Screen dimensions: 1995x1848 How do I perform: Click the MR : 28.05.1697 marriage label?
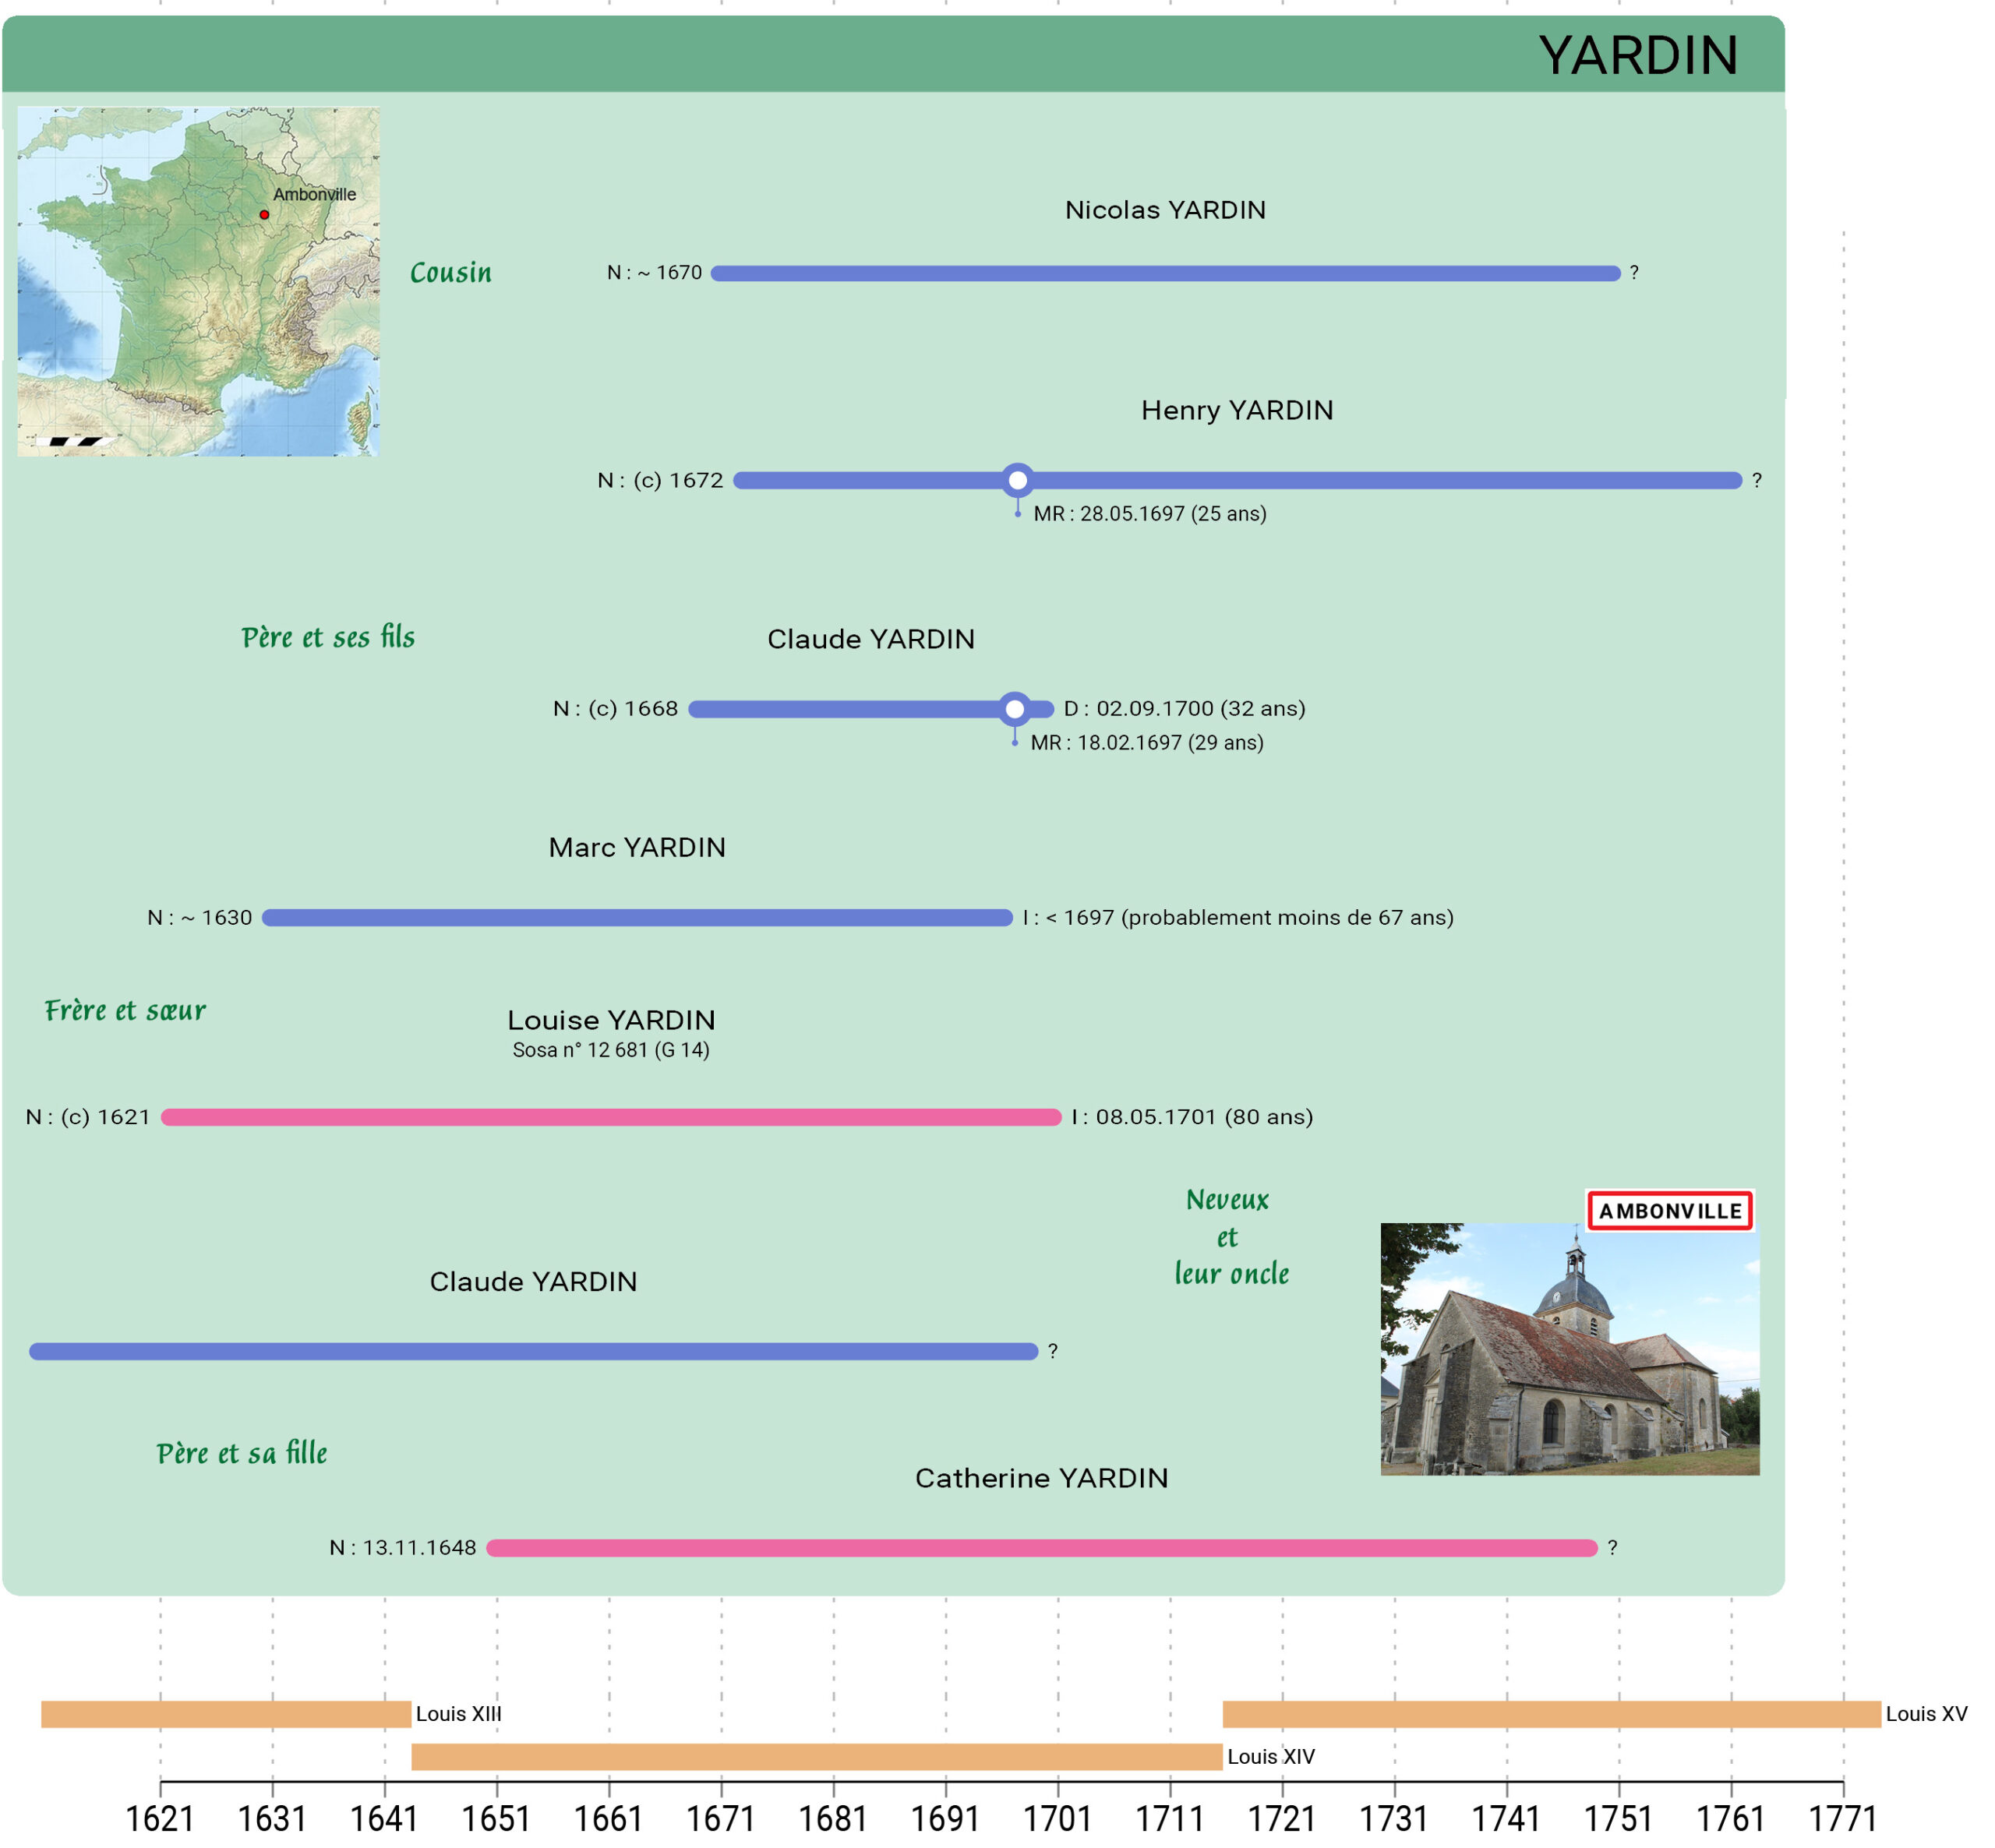click(1149, 514)
